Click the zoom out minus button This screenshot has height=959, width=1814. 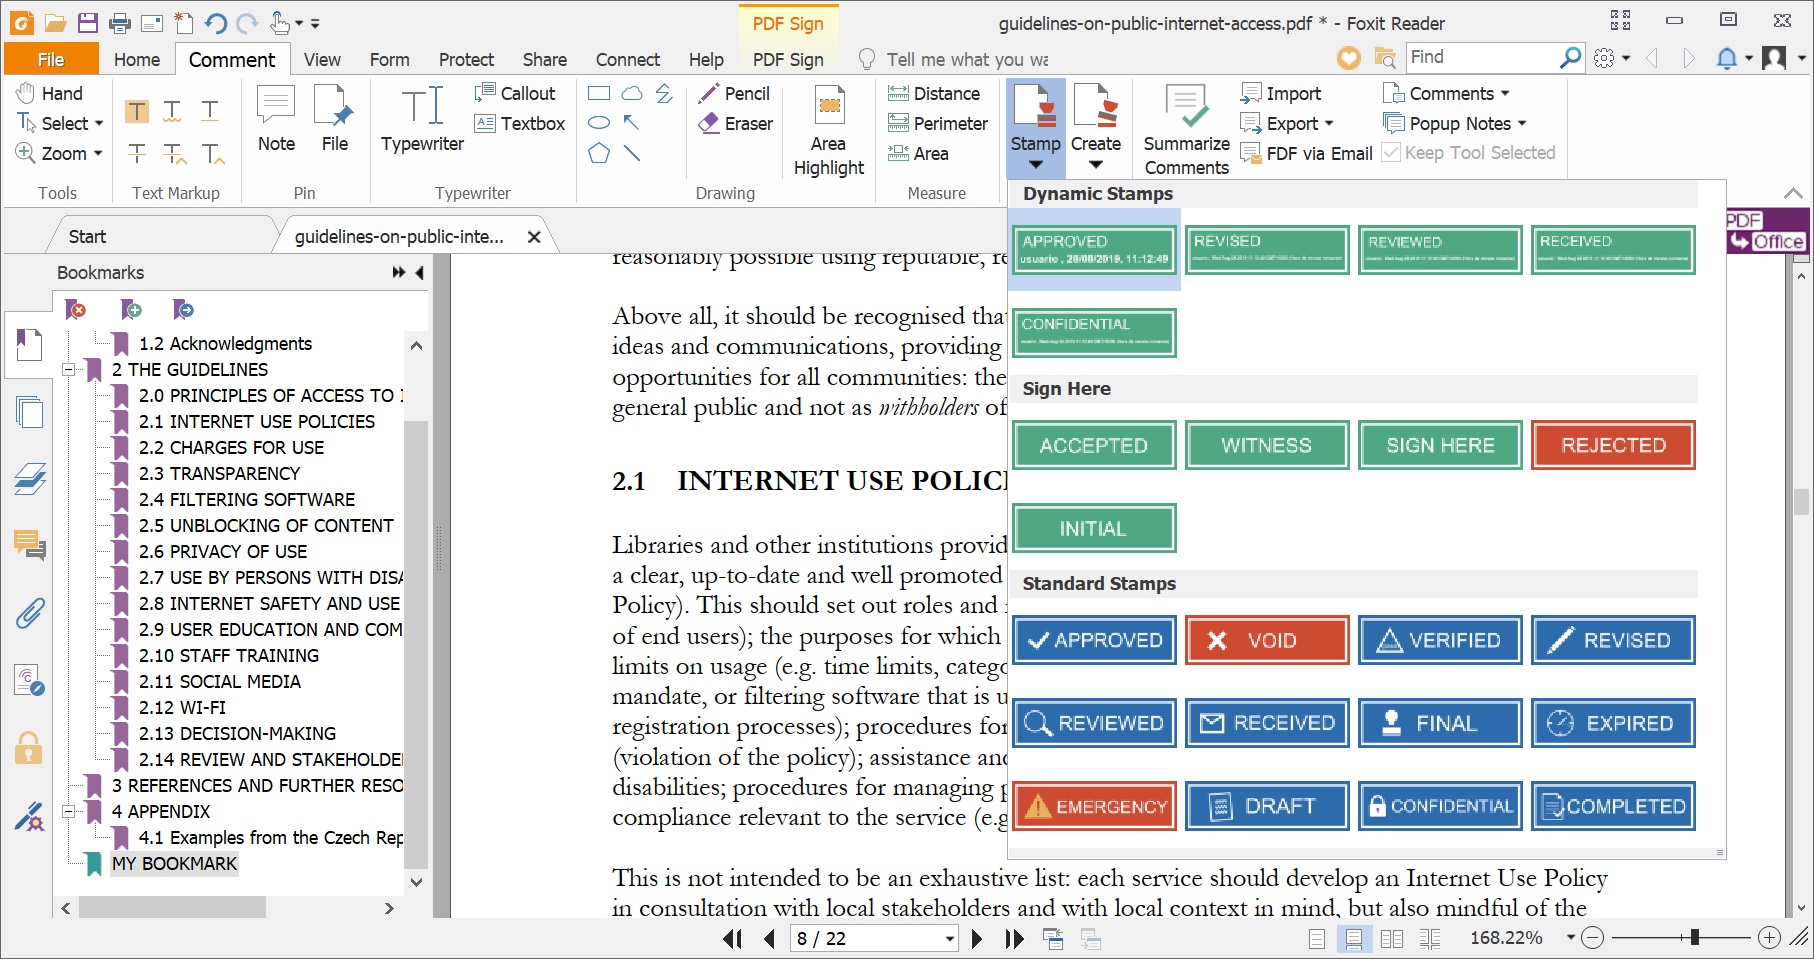point(1594,938)
